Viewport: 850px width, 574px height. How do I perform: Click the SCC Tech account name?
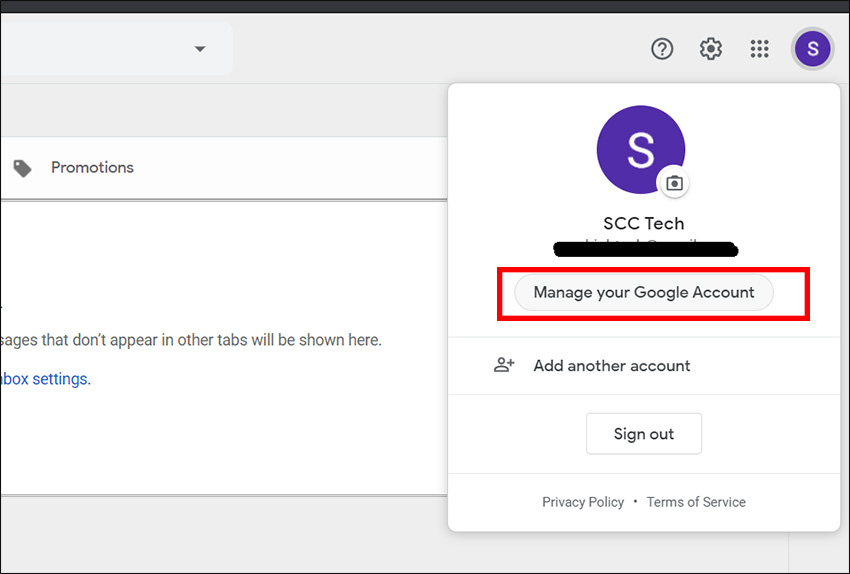pyautogui.click(x=643, y=223)
